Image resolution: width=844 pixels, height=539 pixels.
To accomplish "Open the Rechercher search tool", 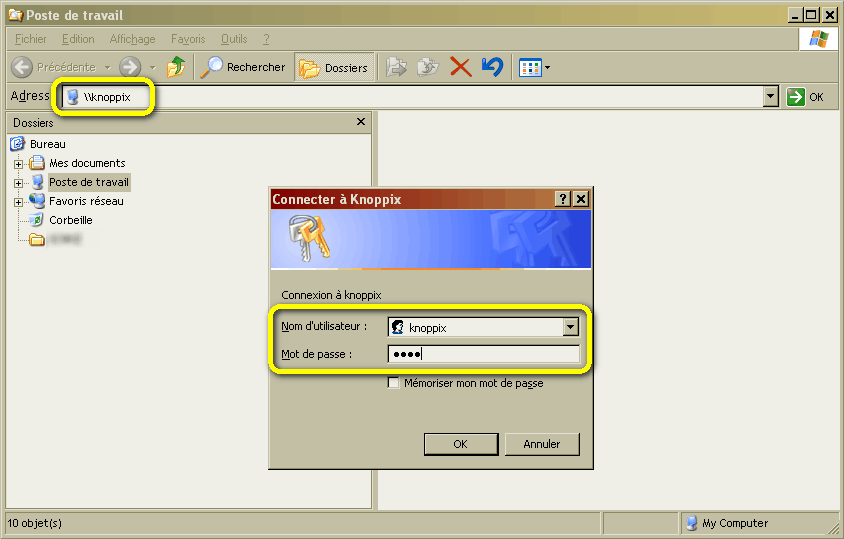I will pyautogui.click(x=243, y=67).
